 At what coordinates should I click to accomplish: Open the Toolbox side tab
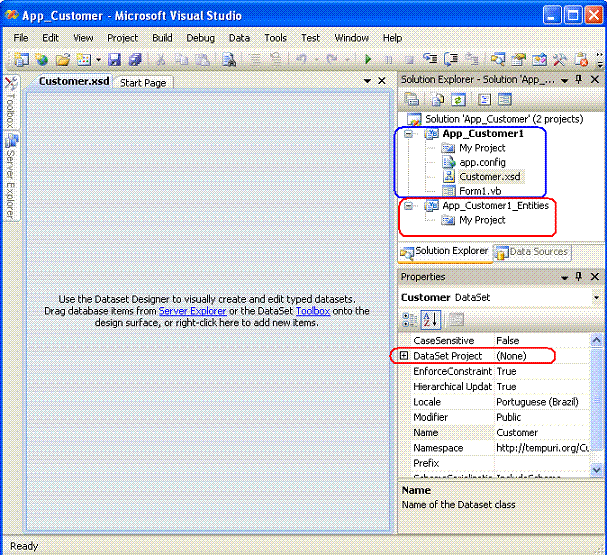point(11,102)
